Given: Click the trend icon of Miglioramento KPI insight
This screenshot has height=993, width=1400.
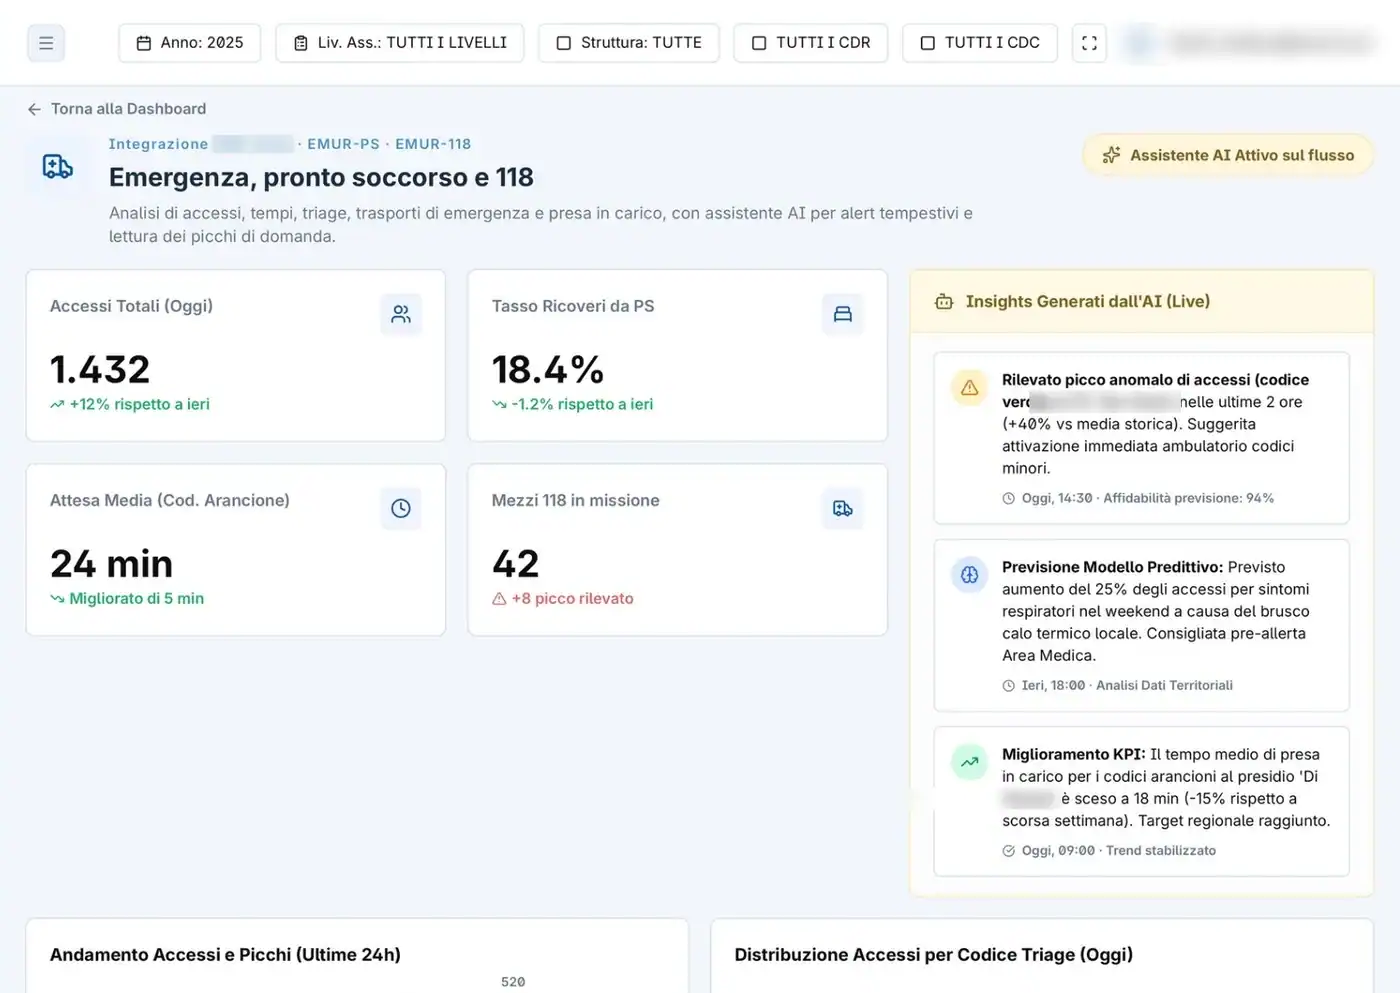Looking at the screenshot, I should [969, 762].
